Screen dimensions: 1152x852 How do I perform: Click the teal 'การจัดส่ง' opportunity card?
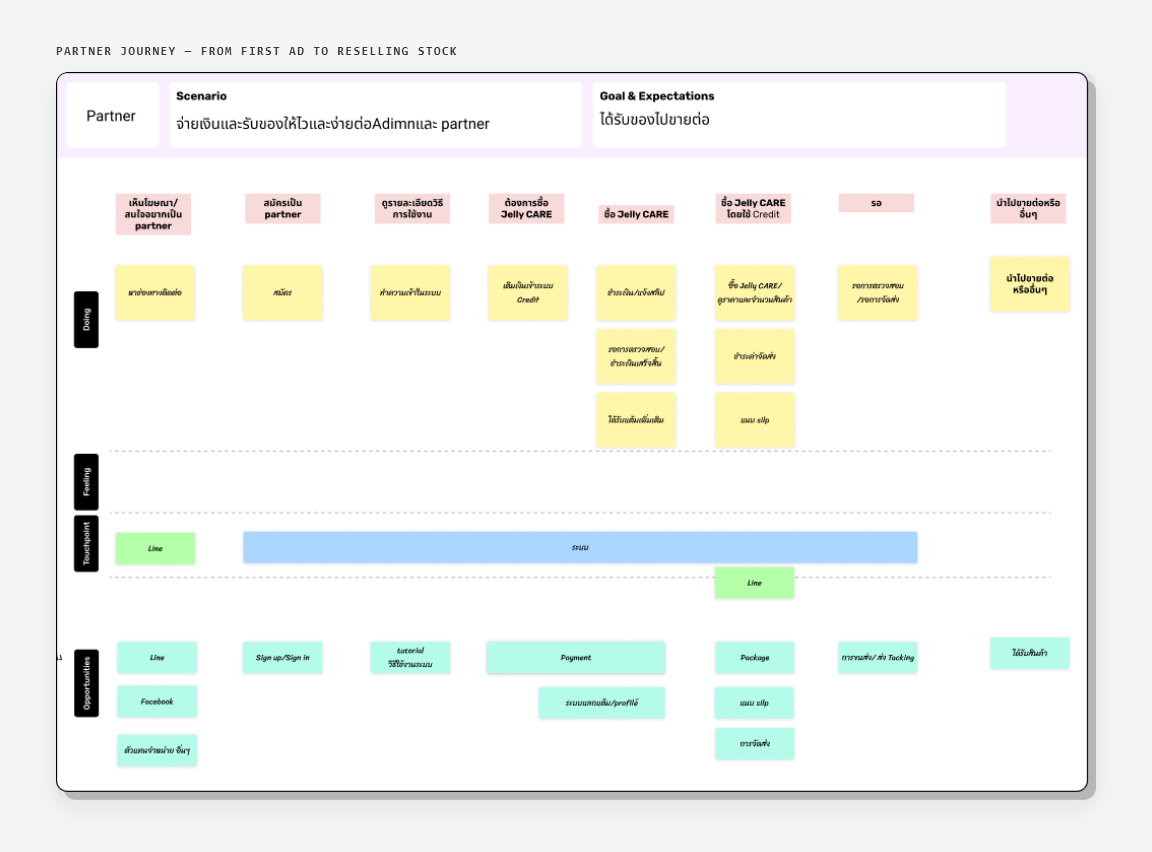click(755, 743)
